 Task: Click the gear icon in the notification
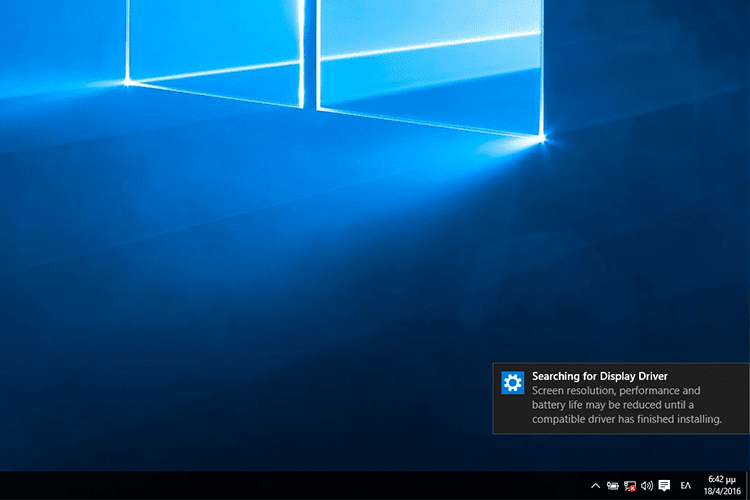[x=513, y=383]
